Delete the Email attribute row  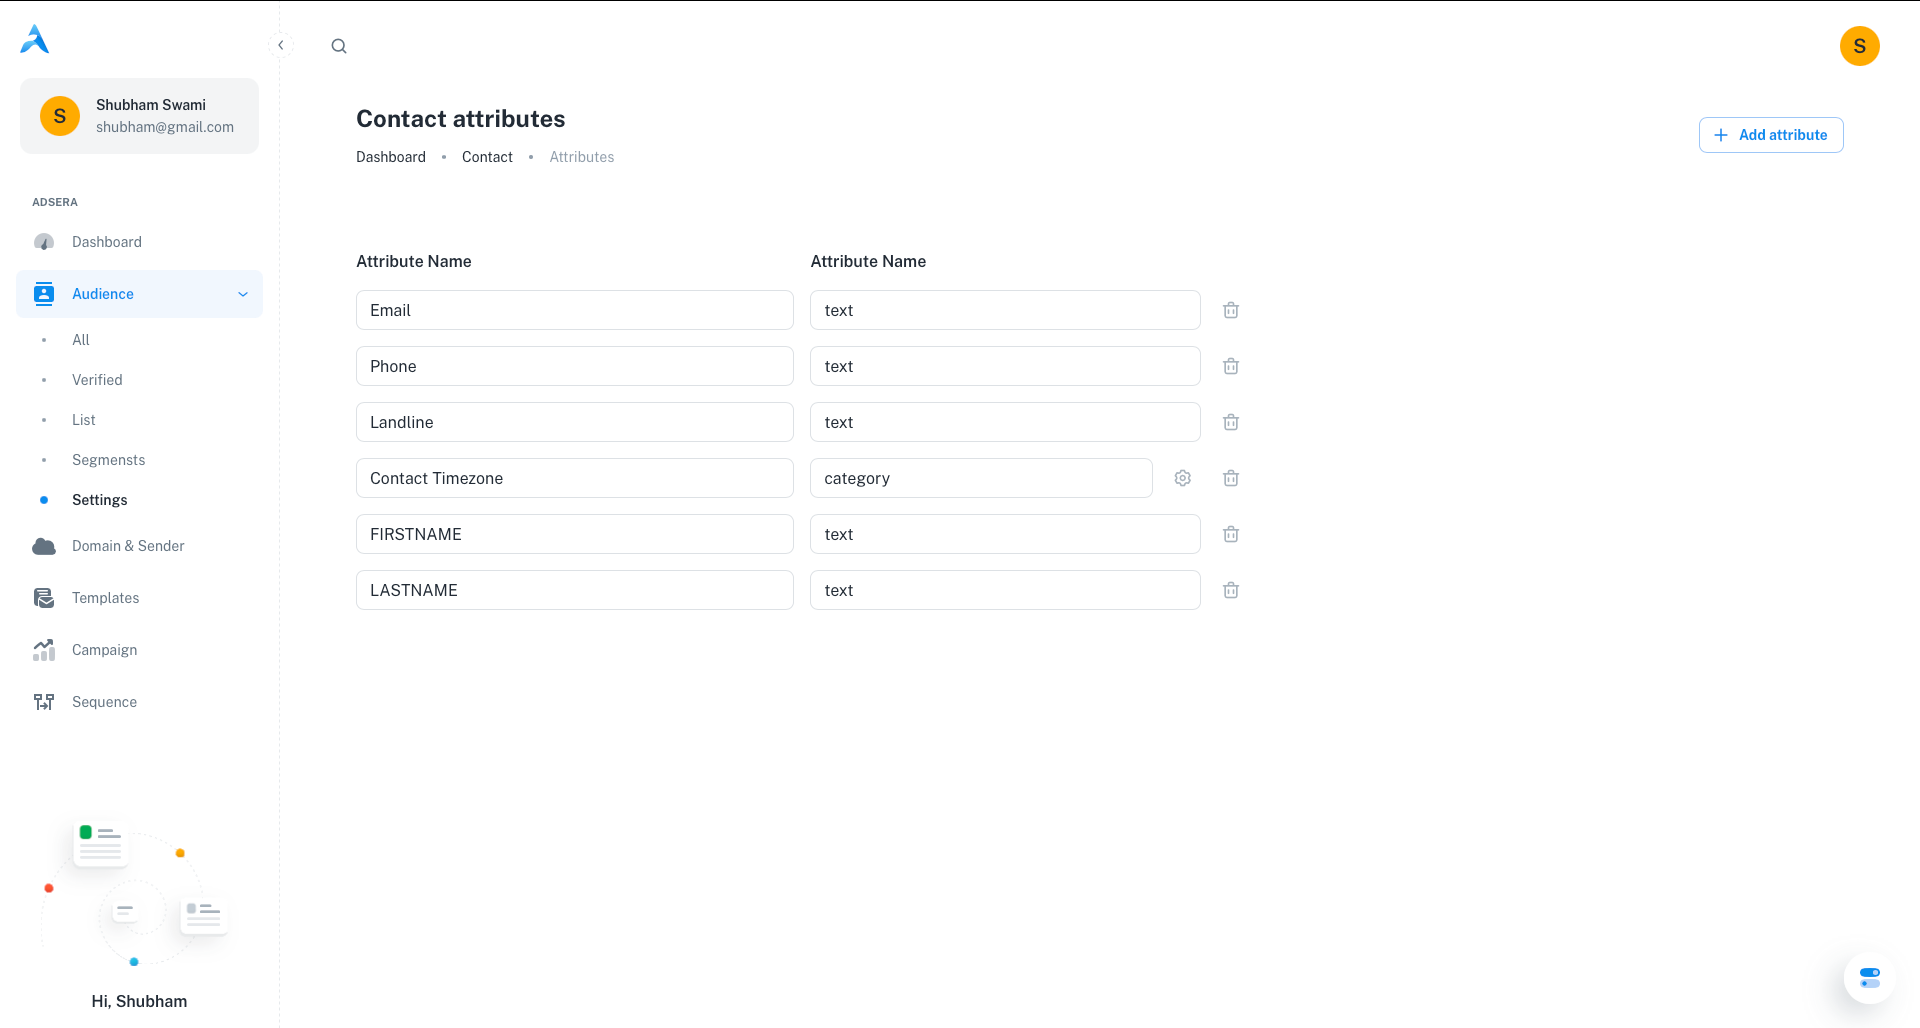tap(1231, 310)
